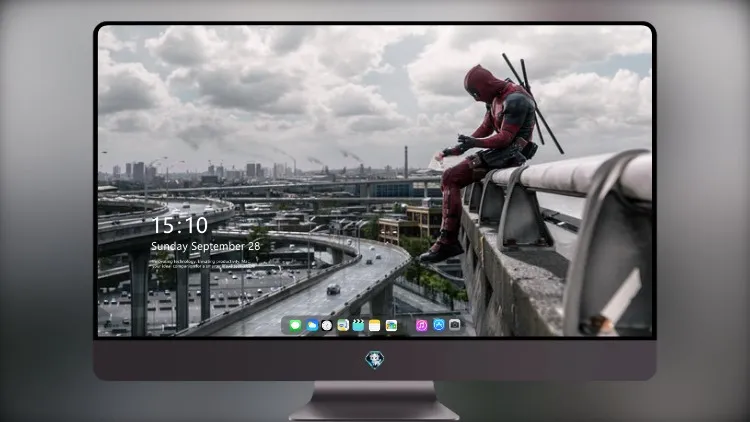Open the Camera app in the dock

tap(455, 325)
